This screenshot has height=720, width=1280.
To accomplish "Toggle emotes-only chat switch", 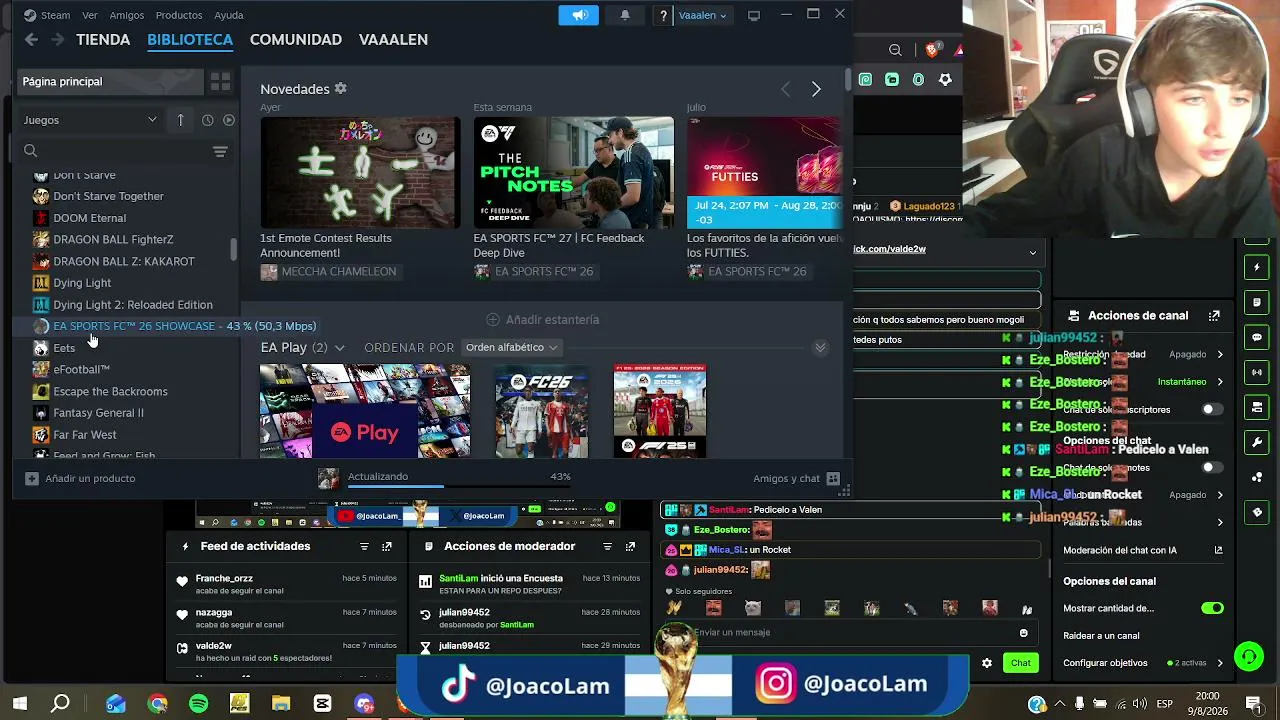I will click(1212, 467).
